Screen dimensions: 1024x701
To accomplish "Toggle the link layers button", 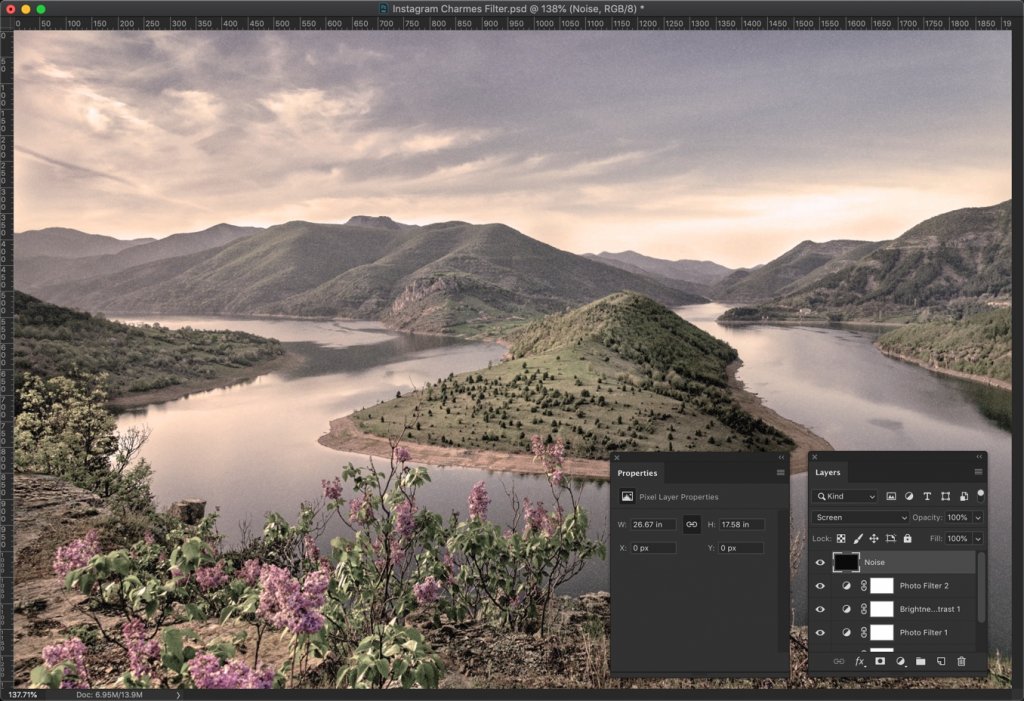I will [x=839, y=661].
